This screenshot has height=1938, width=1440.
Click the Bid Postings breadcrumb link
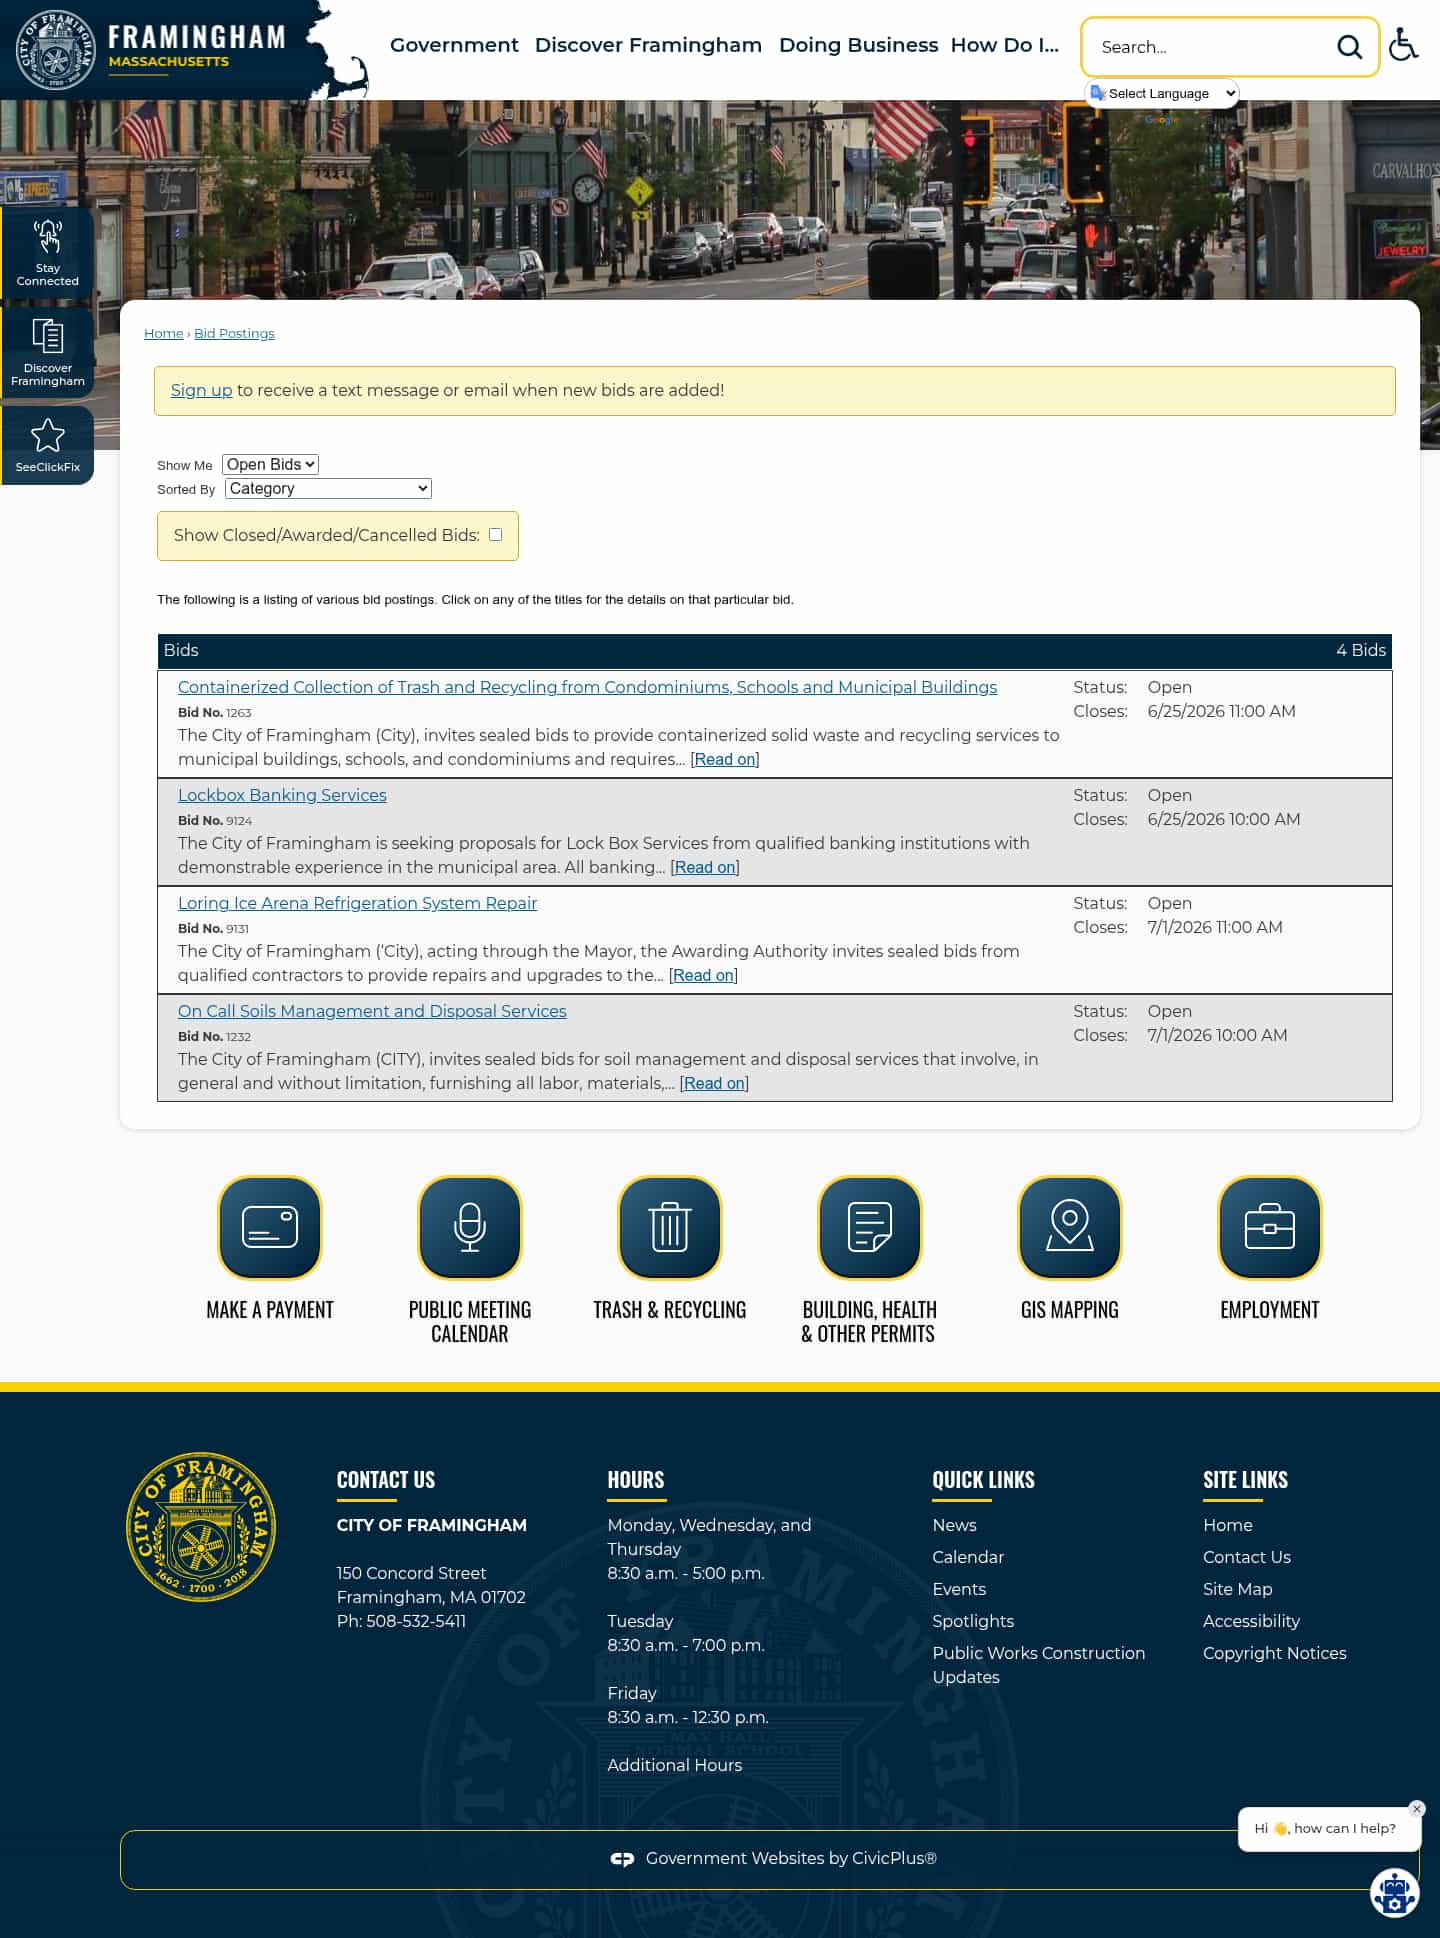pyautogui.click(x=234, y=333)
